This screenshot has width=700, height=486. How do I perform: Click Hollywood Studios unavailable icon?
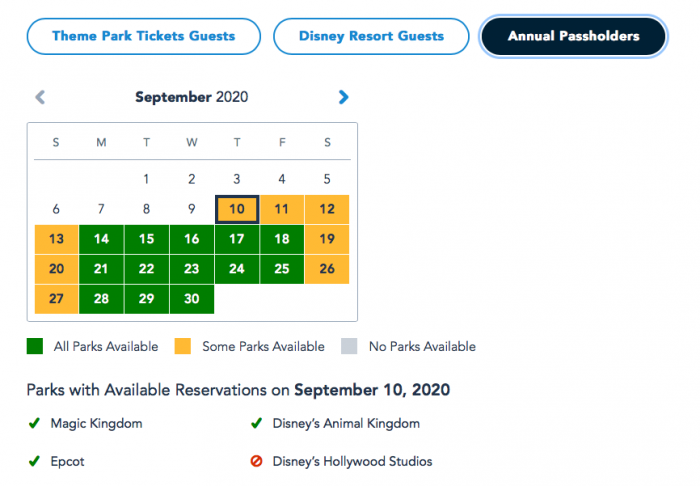click(x=256, y=461)
